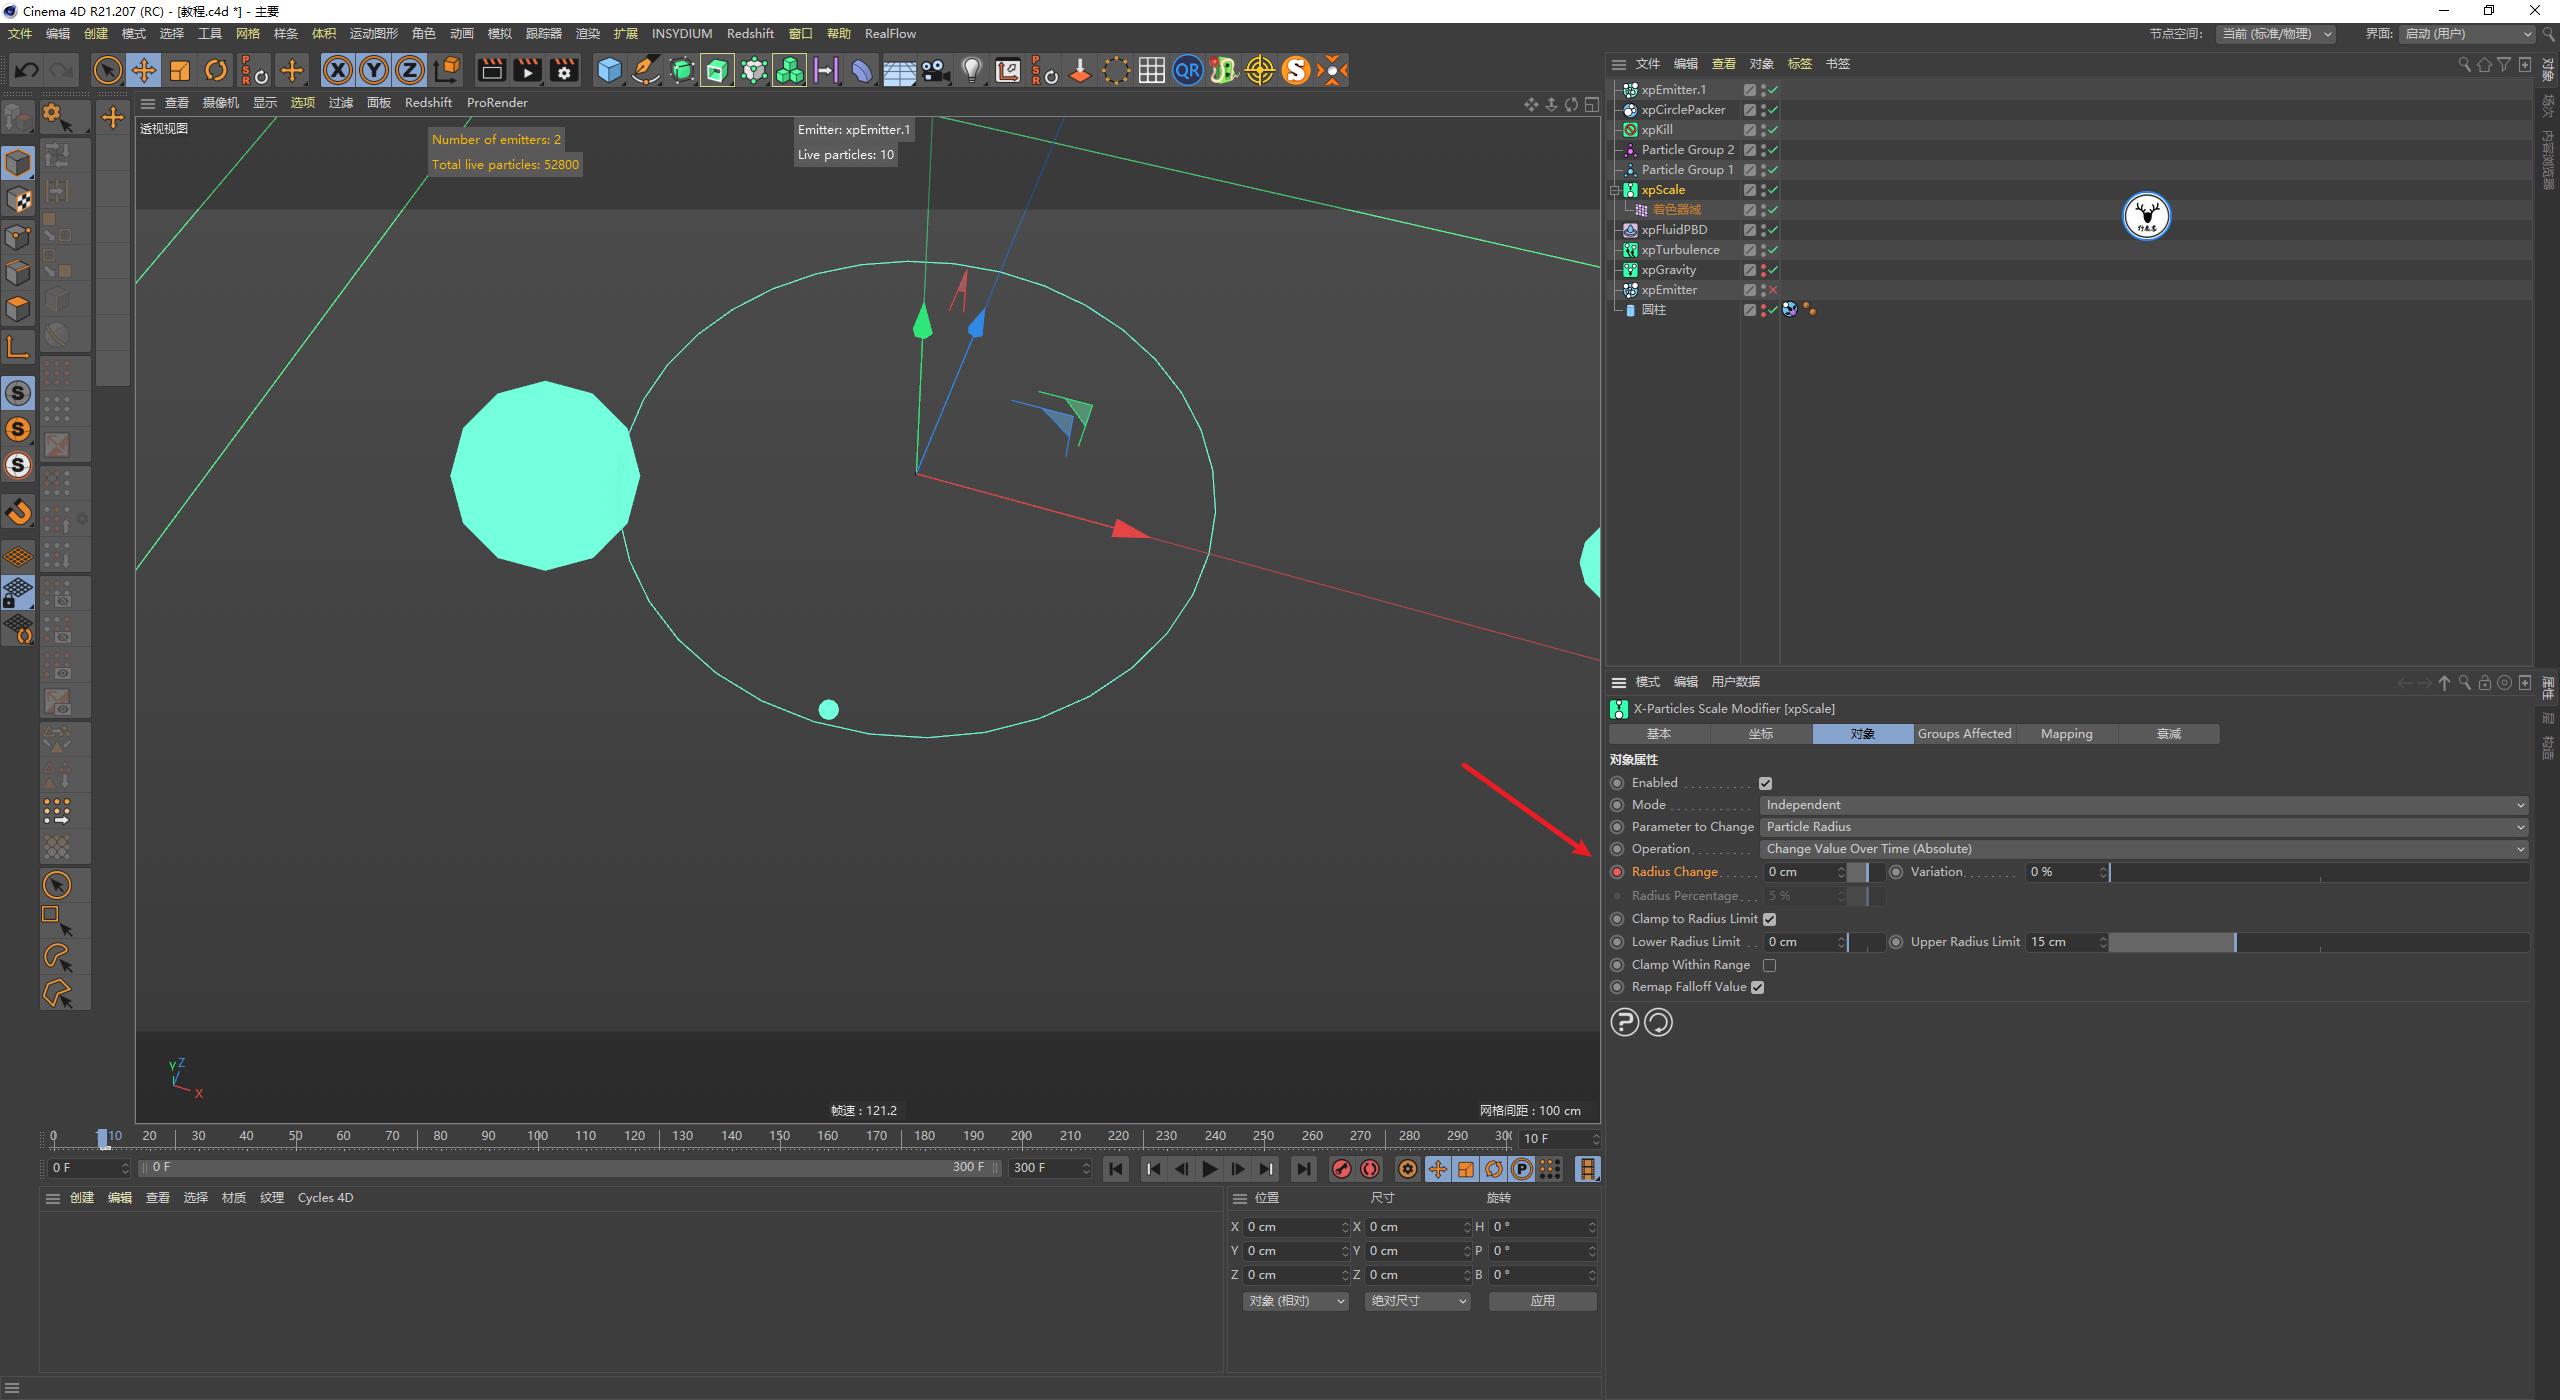This screenshot has height=1400, width=2560.
Task: Open the INSYDIUM menu
Action: [x=681, y=33]
